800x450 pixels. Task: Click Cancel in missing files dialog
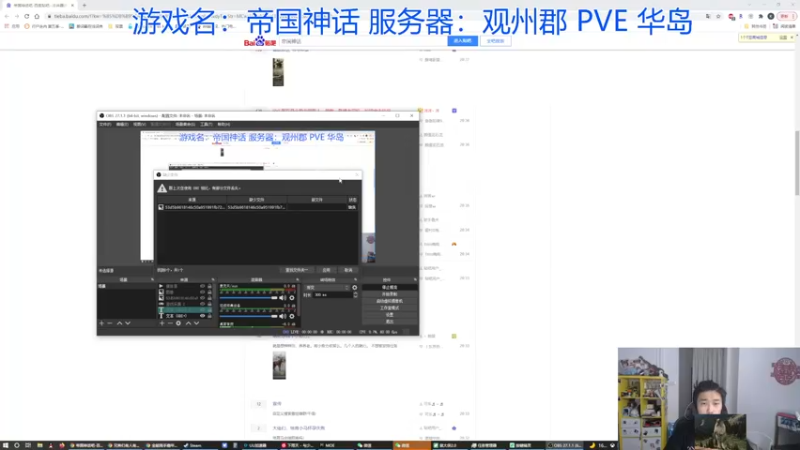[x=348, y=270]
